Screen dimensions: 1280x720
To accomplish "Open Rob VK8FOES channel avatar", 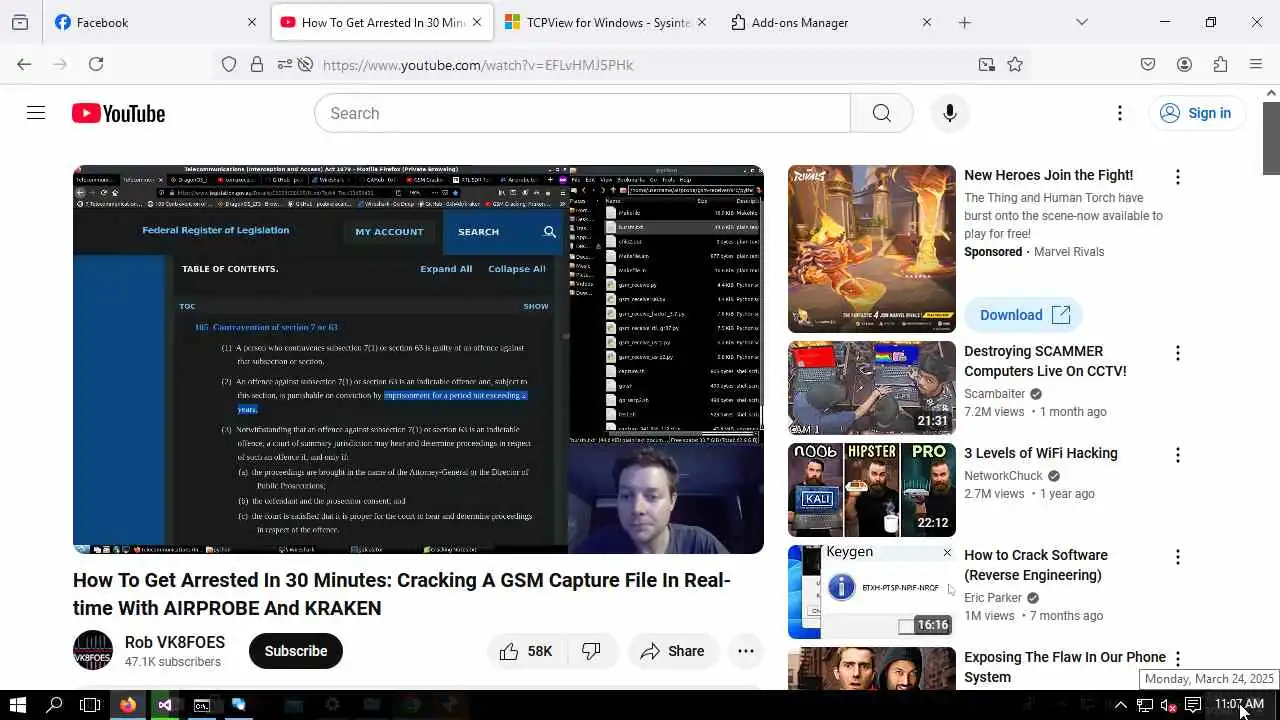I will [93, 650].
